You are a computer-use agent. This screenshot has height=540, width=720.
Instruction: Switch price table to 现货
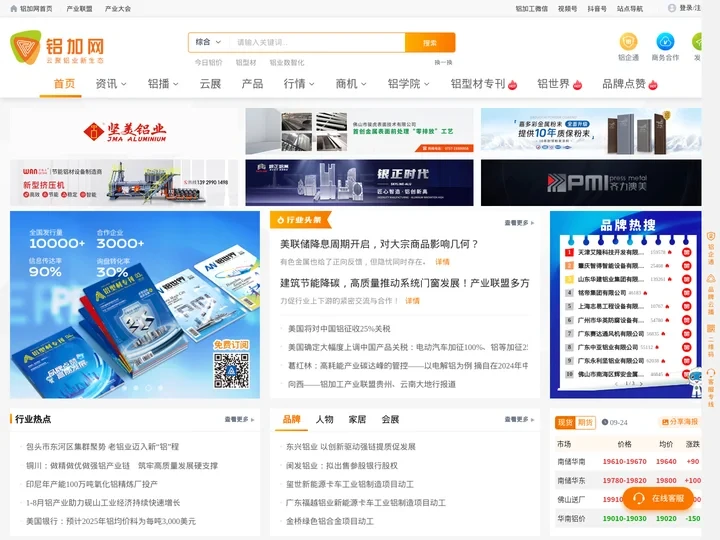point(565,422)
